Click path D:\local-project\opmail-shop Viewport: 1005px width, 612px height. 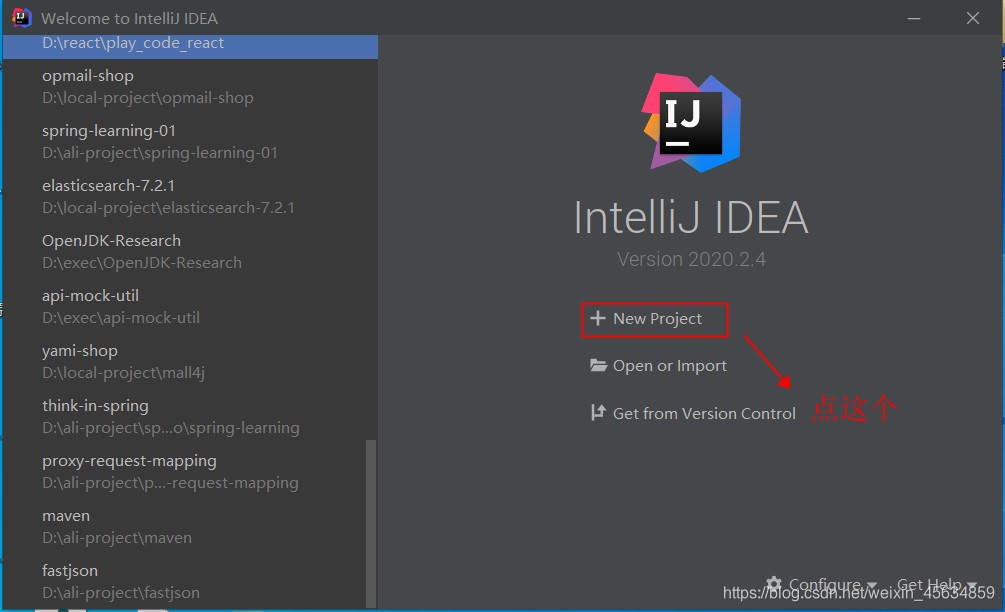[147, 98]
